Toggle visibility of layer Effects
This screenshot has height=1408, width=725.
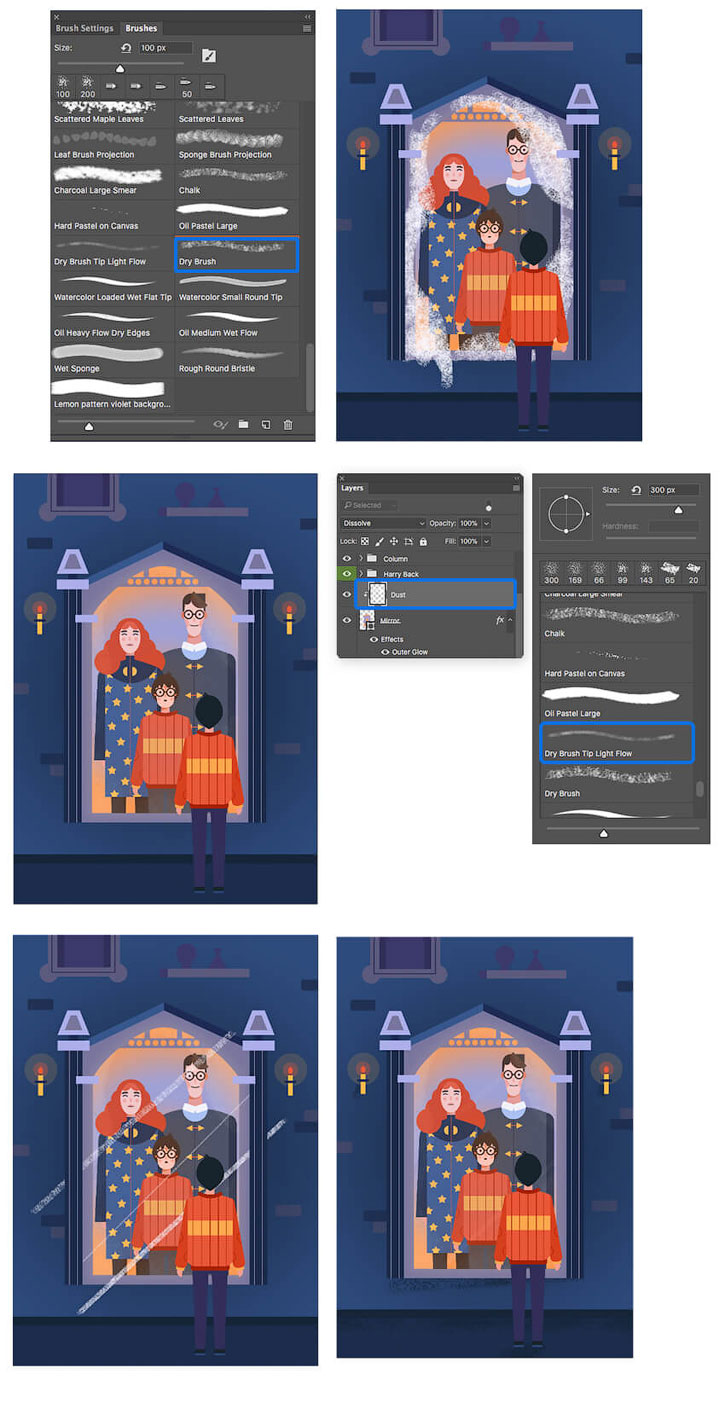coord(374,639)
